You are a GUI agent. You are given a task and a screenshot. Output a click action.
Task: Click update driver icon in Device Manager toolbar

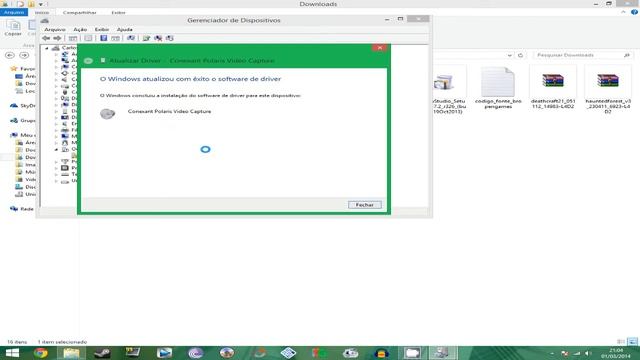tap(146, 38)
